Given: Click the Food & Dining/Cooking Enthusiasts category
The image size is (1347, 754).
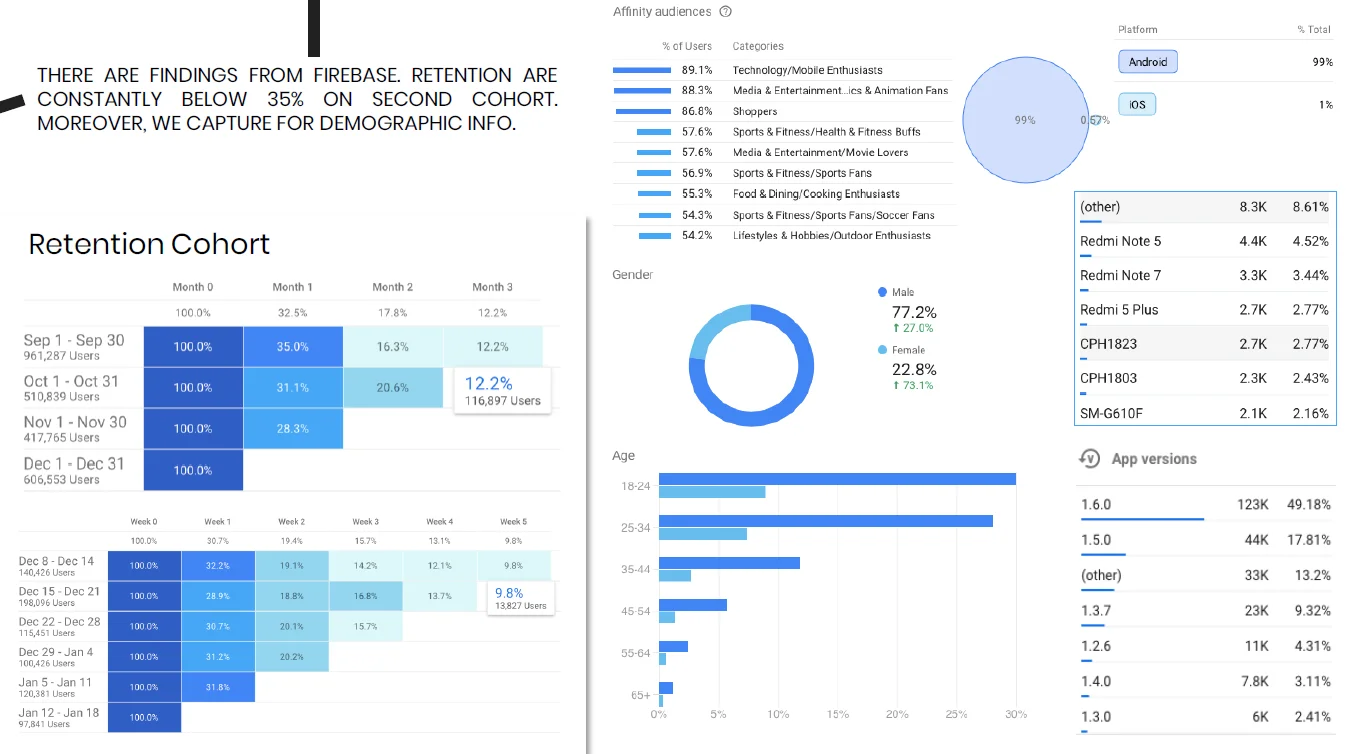Looking at the screenshot, I should 816,194.
